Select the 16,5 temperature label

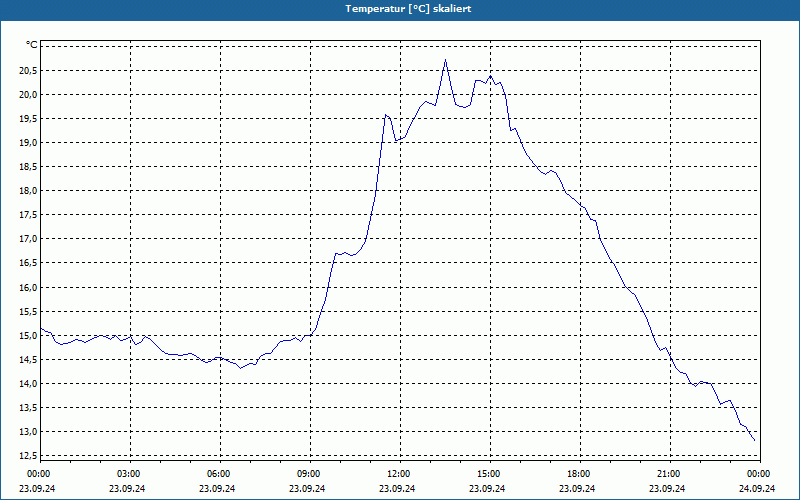click(x=28, y=263)
